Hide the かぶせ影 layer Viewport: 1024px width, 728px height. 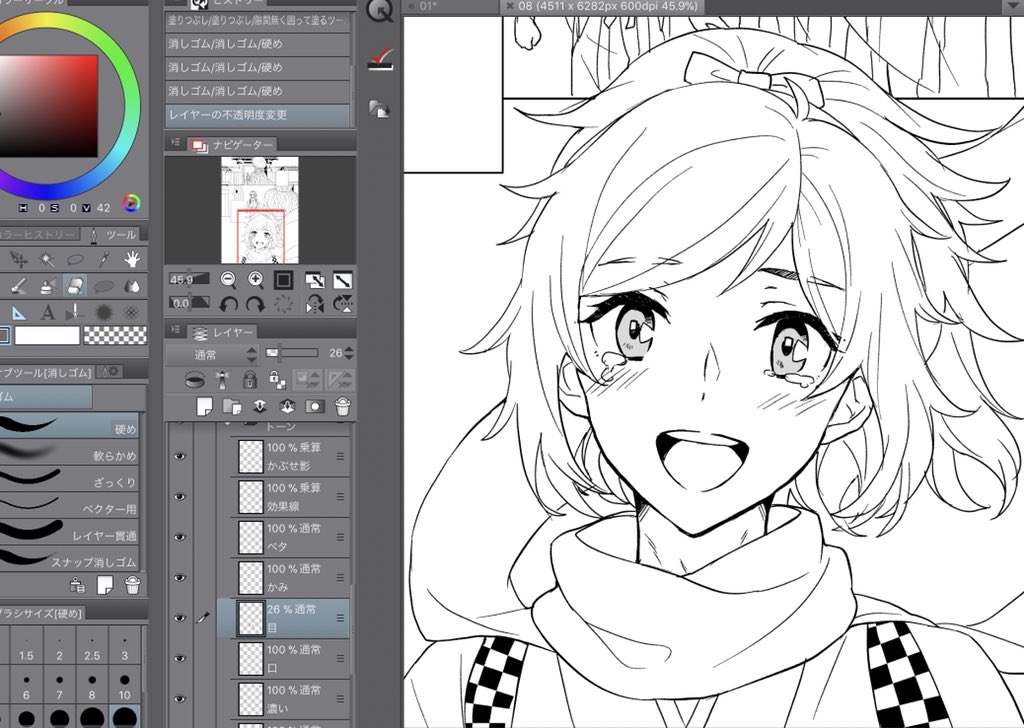tap(180, 456)
